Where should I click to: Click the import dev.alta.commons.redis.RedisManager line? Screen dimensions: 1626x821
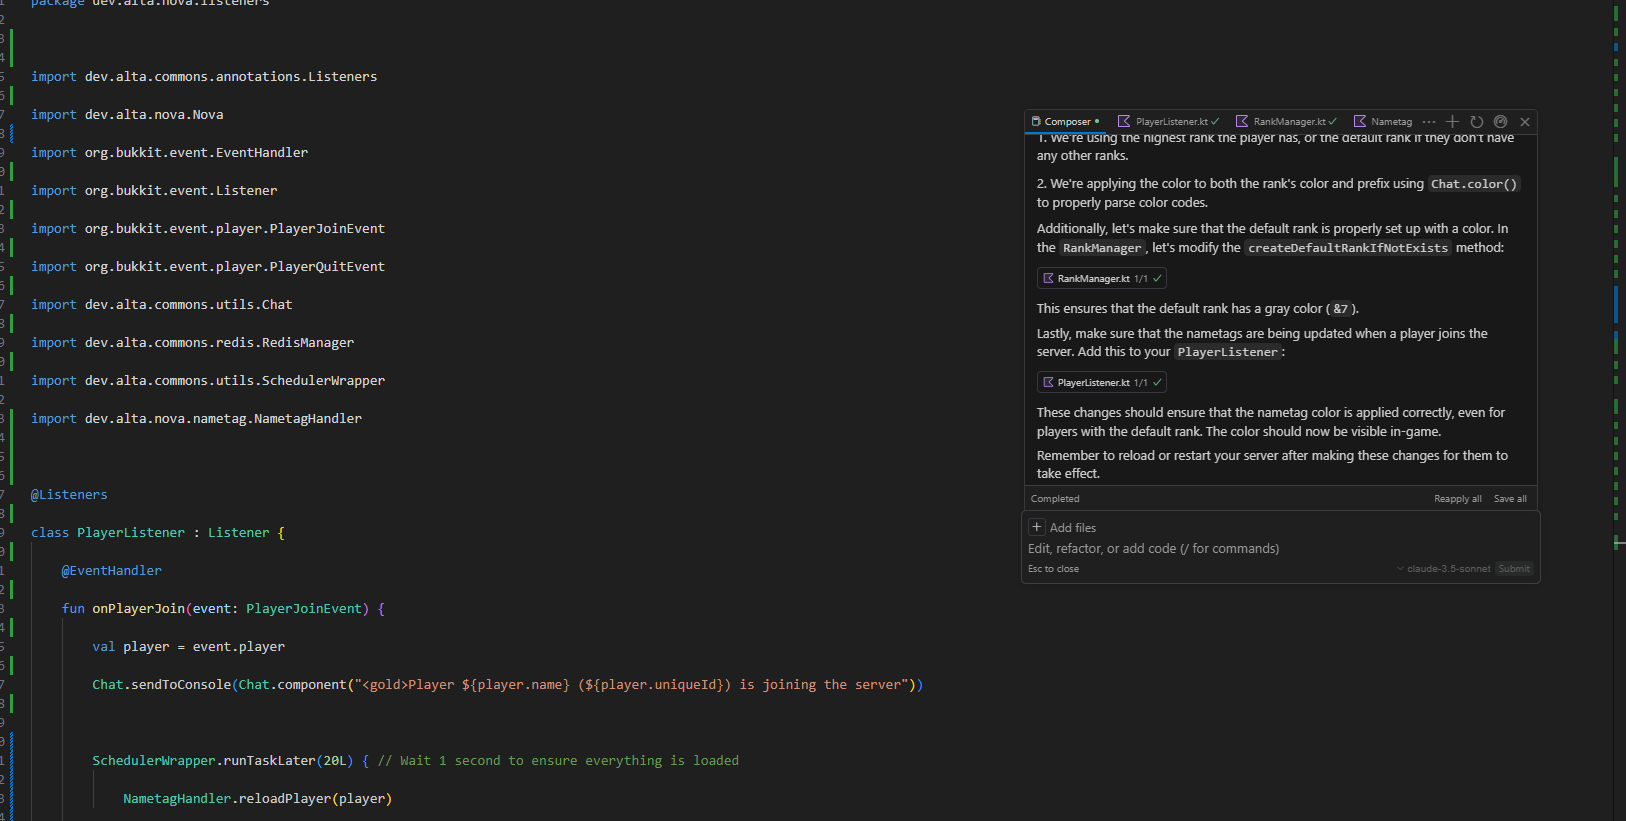coord(193,343)
